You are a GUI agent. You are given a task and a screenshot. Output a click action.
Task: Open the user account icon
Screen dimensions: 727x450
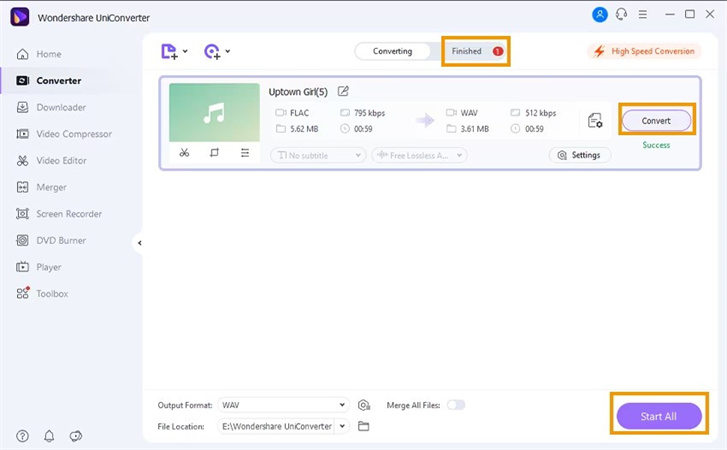tap(599, 15)
